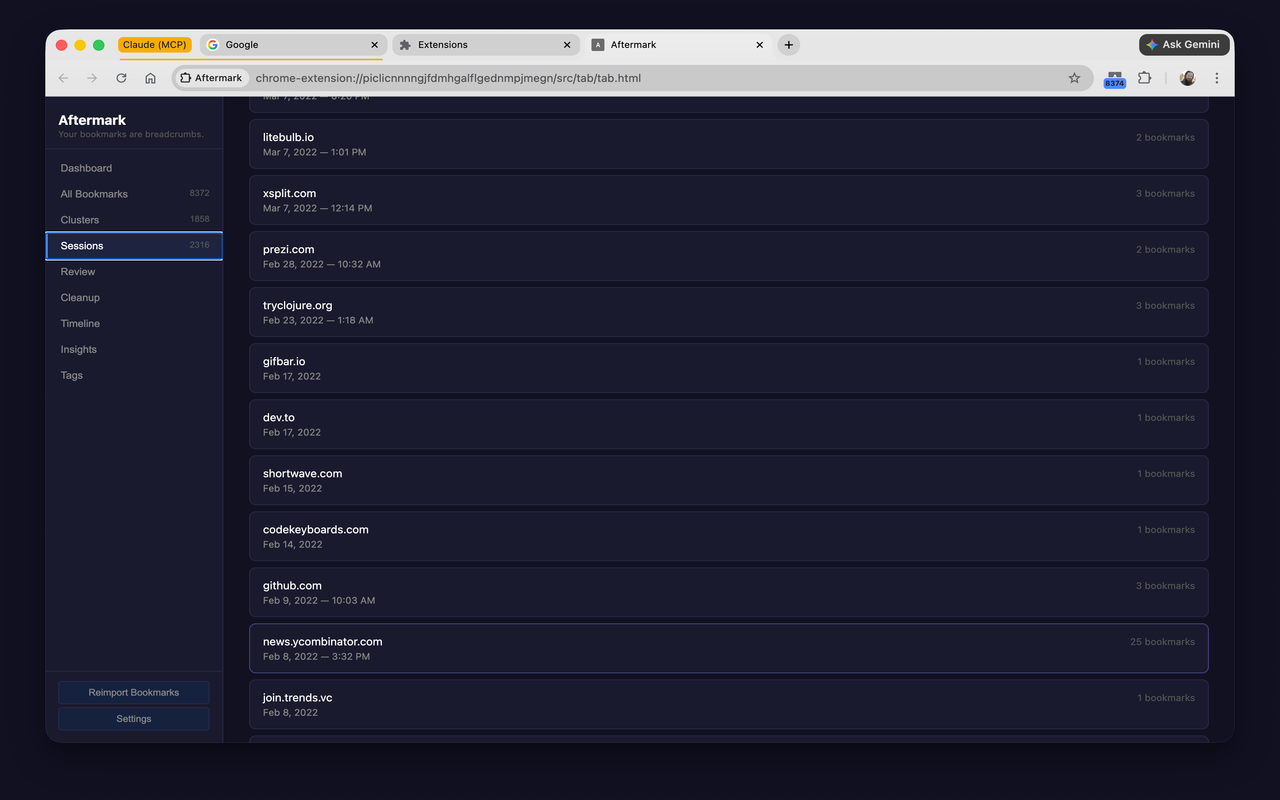The width and height of the screenshot is (1280, 800).
Task: Click the browser forward arrow
Action: click(92, 78)
